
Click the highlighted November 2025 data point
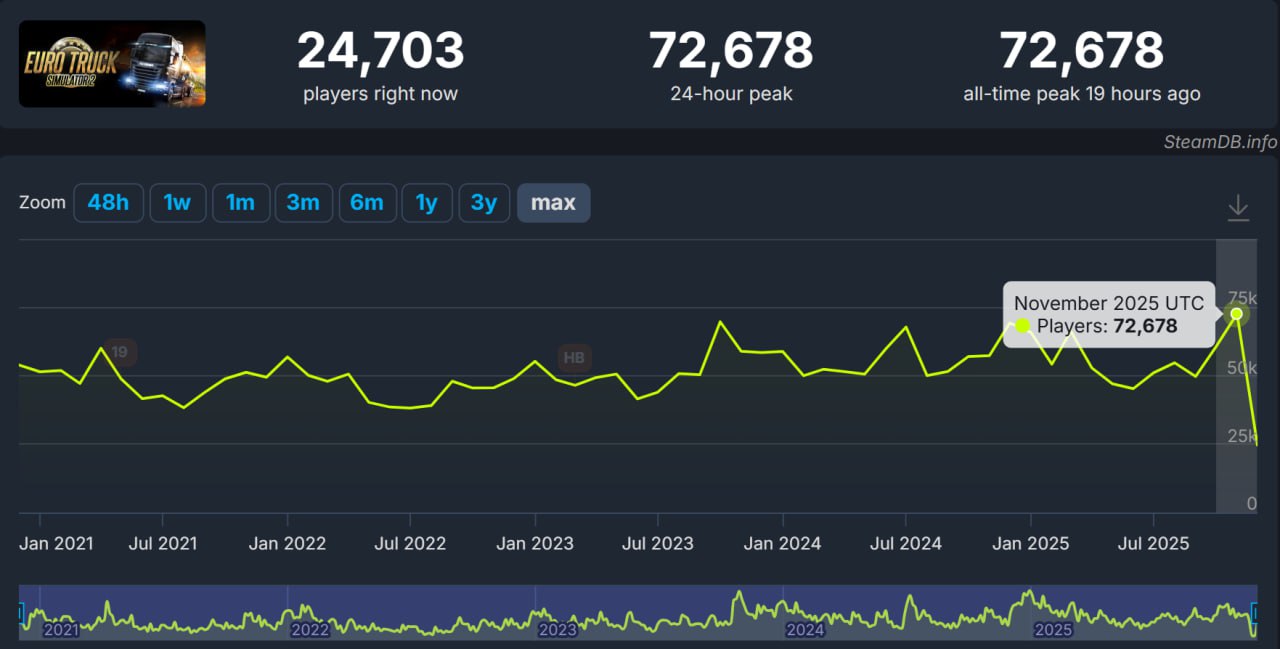pos(1236,314)
